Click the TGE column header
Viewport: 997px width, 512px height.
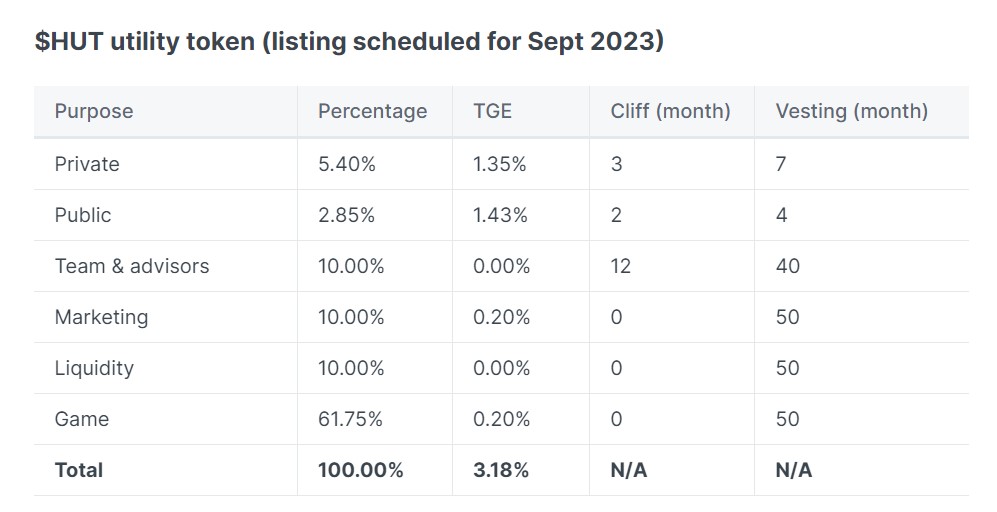pyautogui.click(x=493, y=111)
